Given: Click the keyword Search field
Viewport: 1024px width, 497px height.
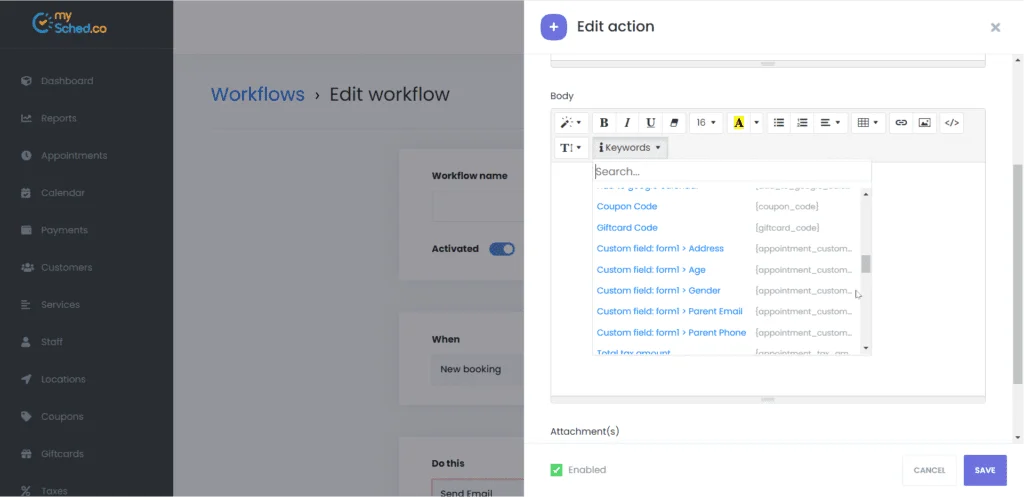Looking at the screenshot, I should [732, 172].
